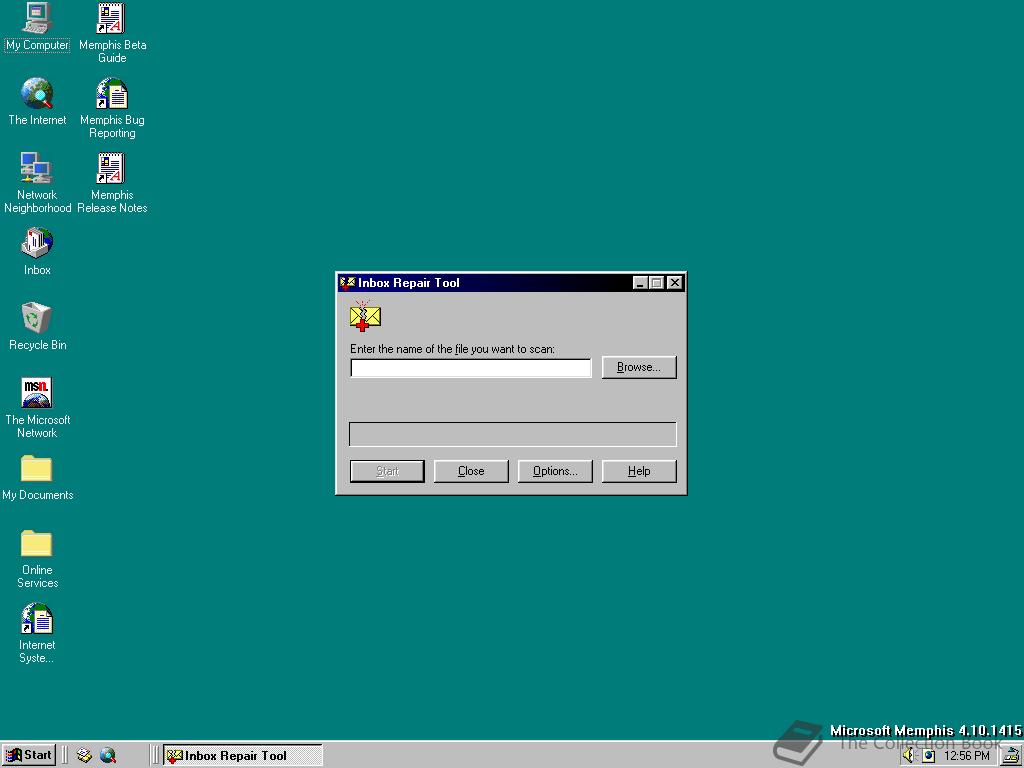Click the broken envelope icon in dialog
This screenshot has height=768, width=1024.
click(365, 315)
